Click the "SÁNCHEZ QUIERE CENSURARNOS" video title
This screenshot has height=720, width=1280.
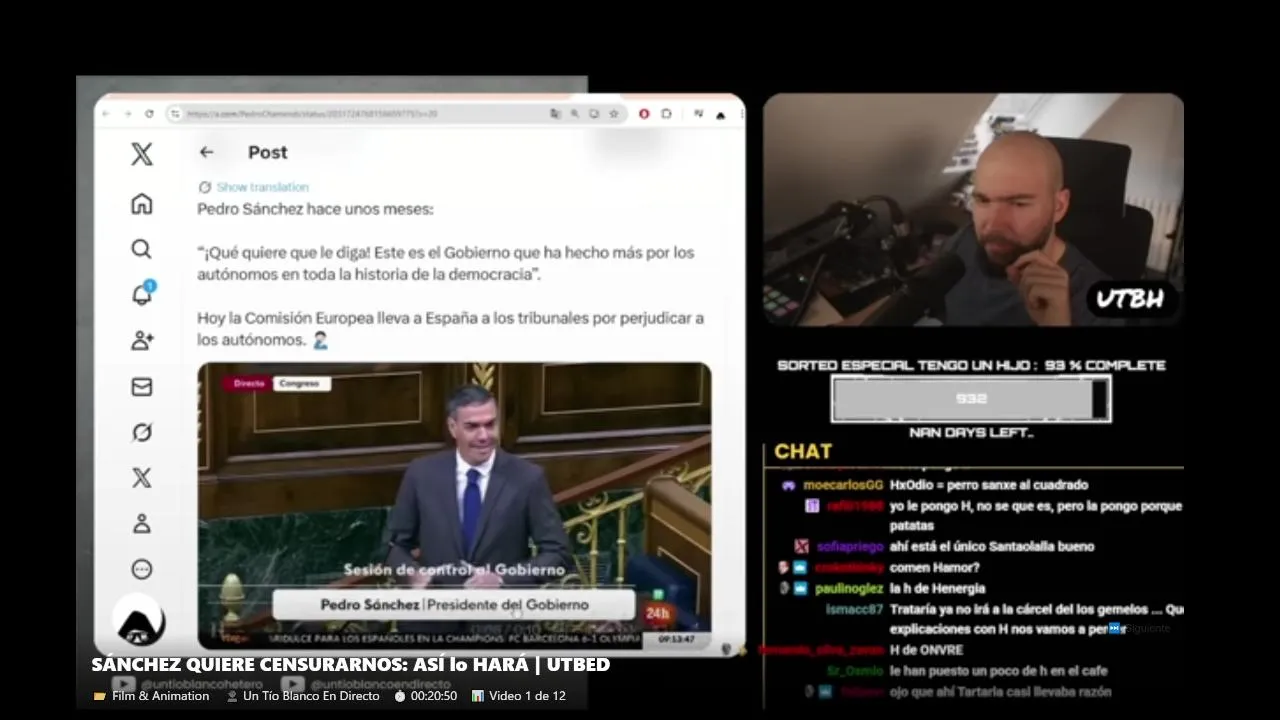click(350, 664)
